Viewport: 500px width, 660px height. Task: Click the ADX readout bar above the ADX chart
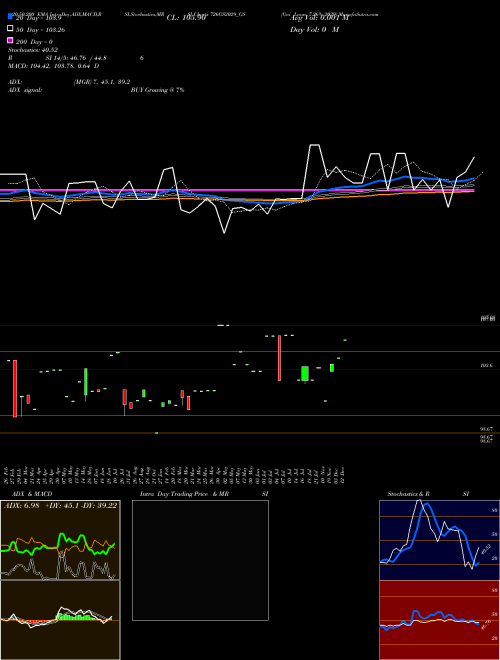pos(60,505)
